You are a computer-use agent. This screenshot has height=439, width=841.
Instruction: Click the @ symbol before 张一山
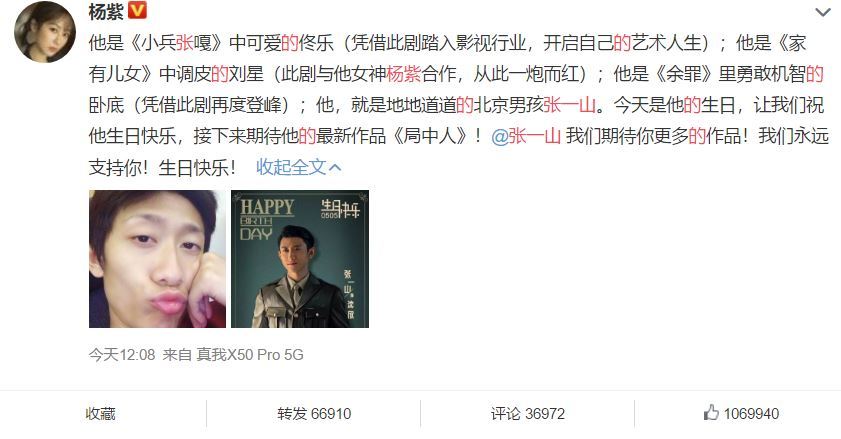coord(499,136)
